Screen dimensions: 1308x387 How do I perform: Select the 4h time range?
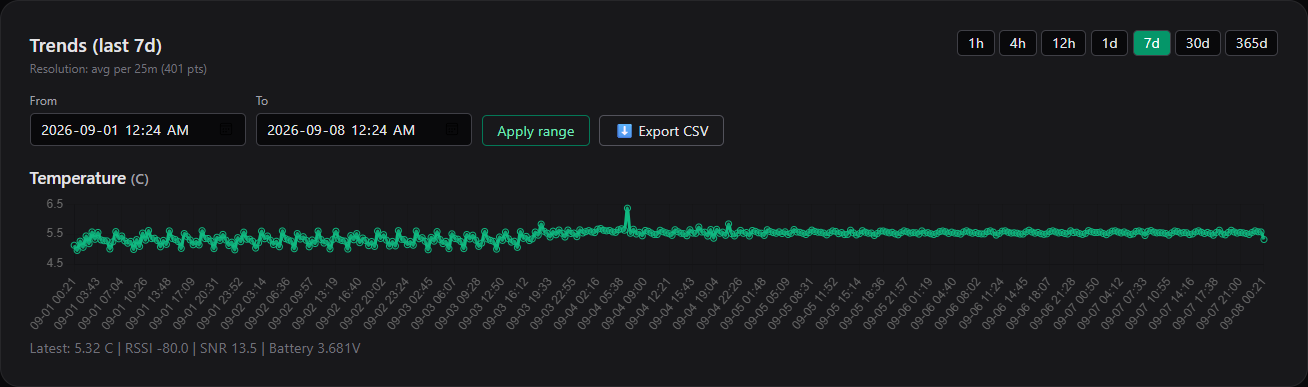click(1017, 43)
